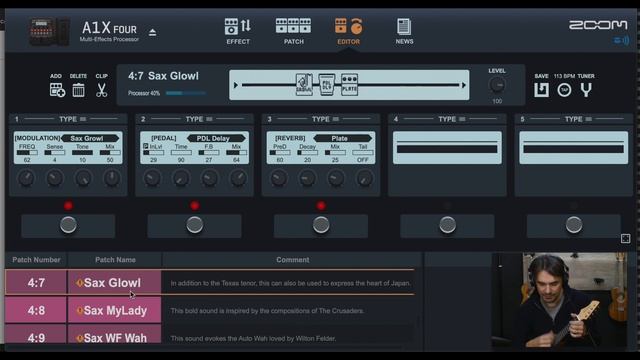Click the Plate Mix knob

336,178
